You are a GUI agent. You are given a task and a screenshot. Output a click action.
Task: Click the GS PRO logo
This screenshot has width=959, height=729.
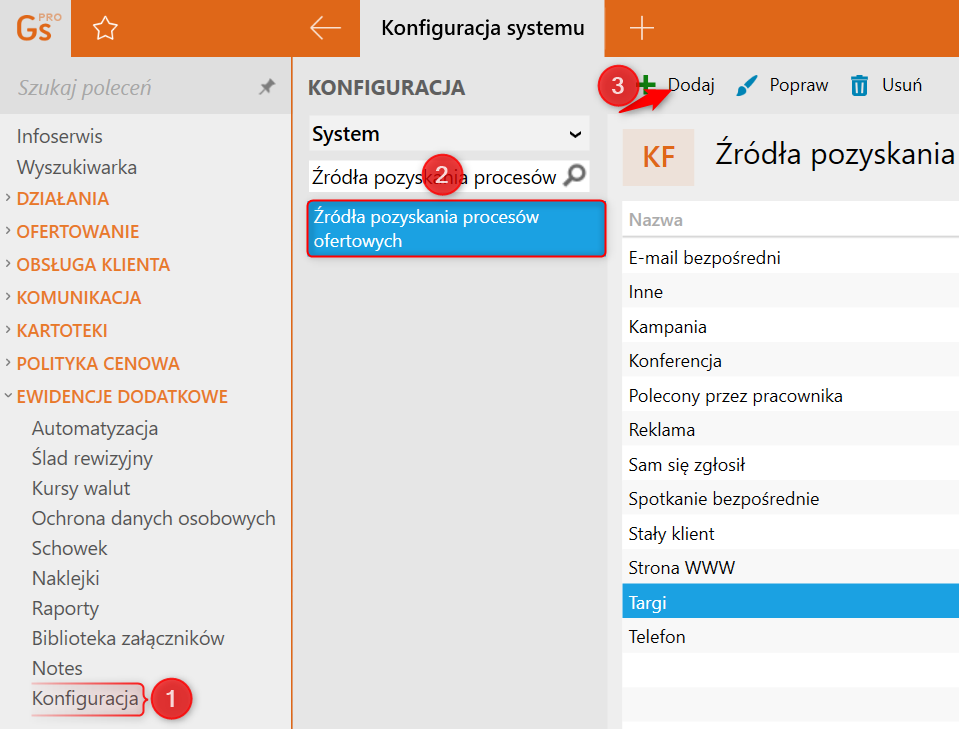tap(37, 28)
